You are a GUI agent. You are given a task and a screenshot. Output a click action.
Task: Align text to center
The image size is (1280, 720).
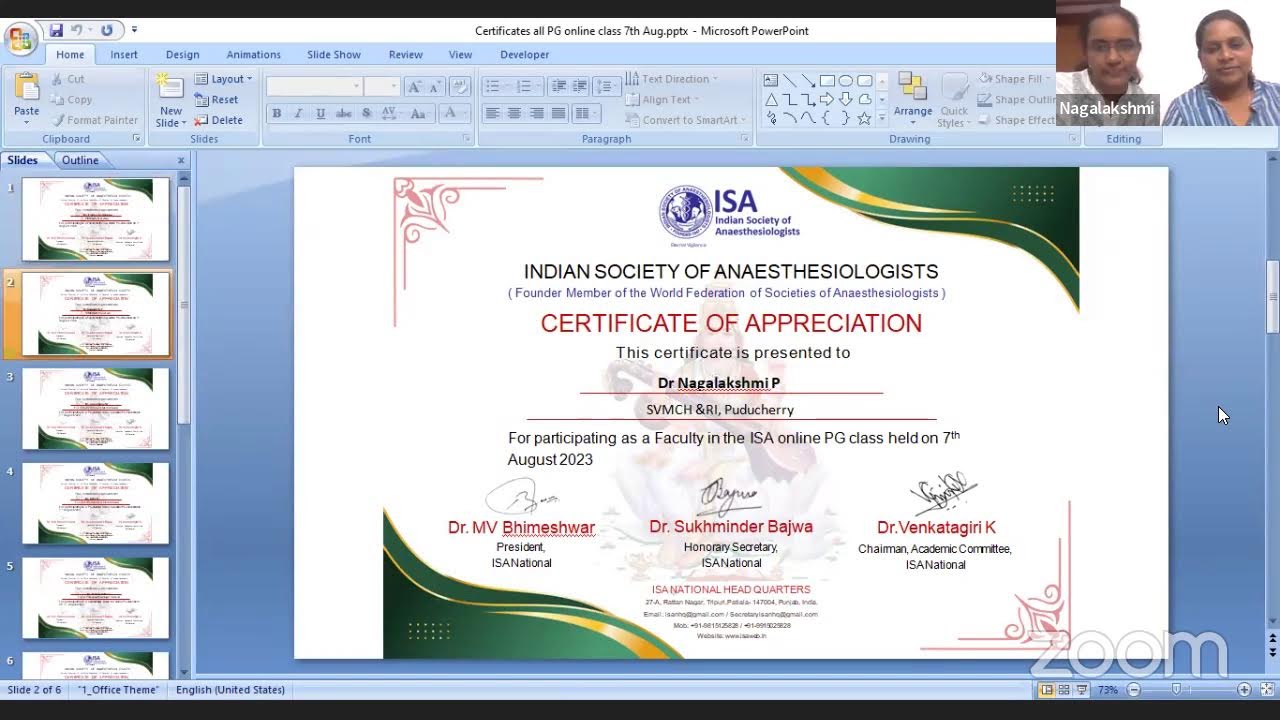pos(514,114)
